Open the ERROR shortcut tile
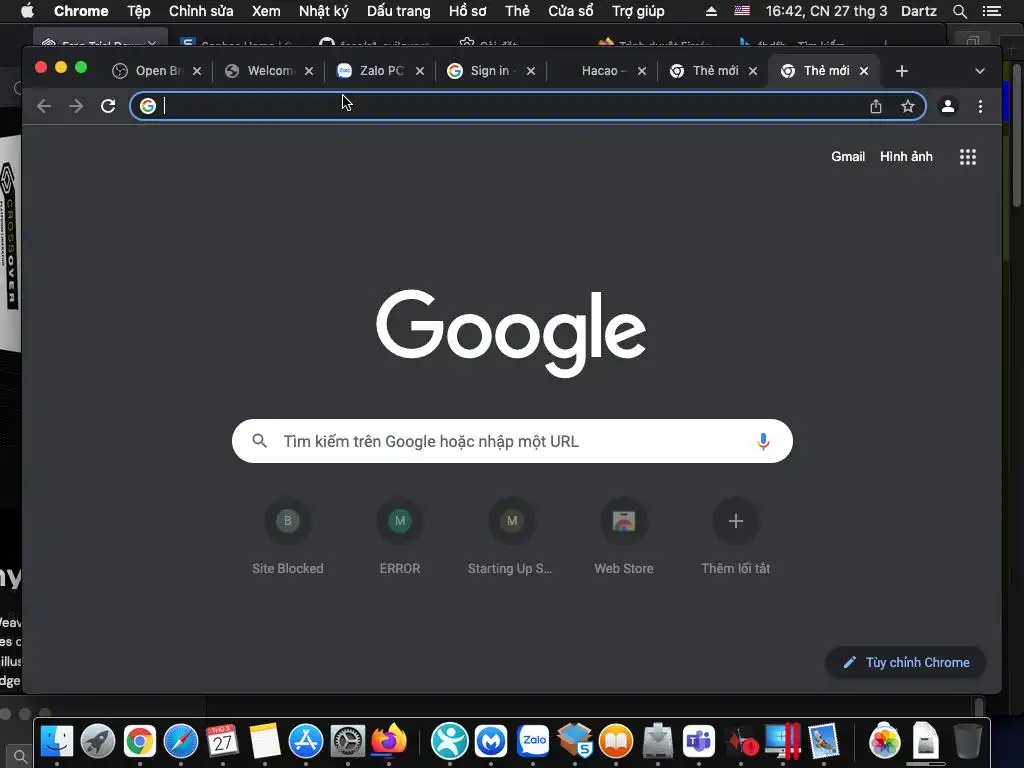 pyautogui.click(x=400, y=537)
